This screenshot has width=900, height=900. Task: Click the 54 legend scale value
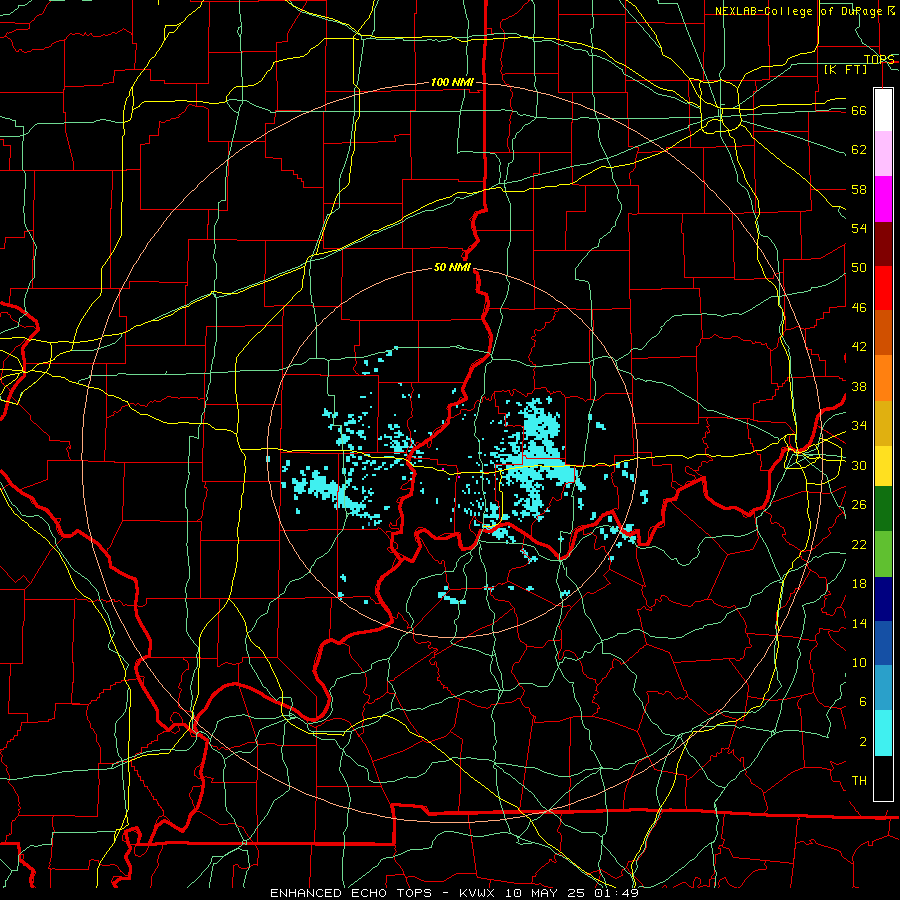tap(859, 228)
